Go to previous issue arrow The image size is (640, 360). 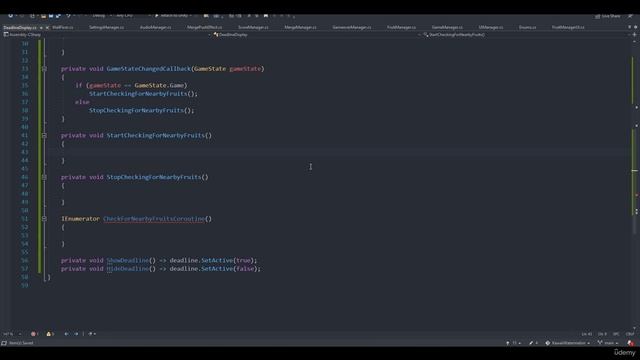coord(66,334)
